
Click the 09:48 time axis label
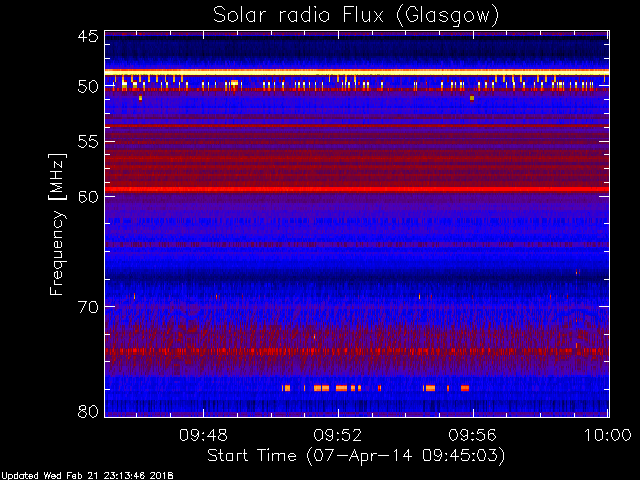point(203,435)
